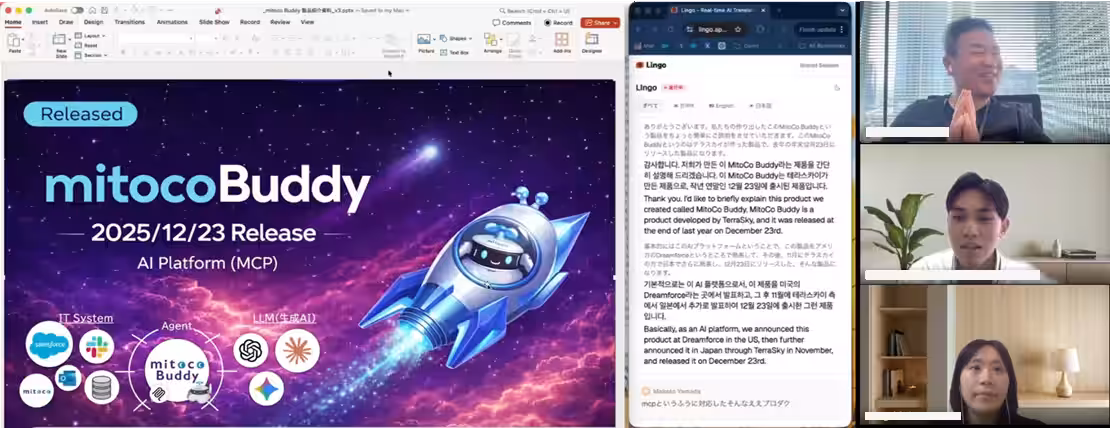The height and width of the screenshot is (428, 1110).
Task: Open the Record ribbon tab
Action: tap(250, 22)
